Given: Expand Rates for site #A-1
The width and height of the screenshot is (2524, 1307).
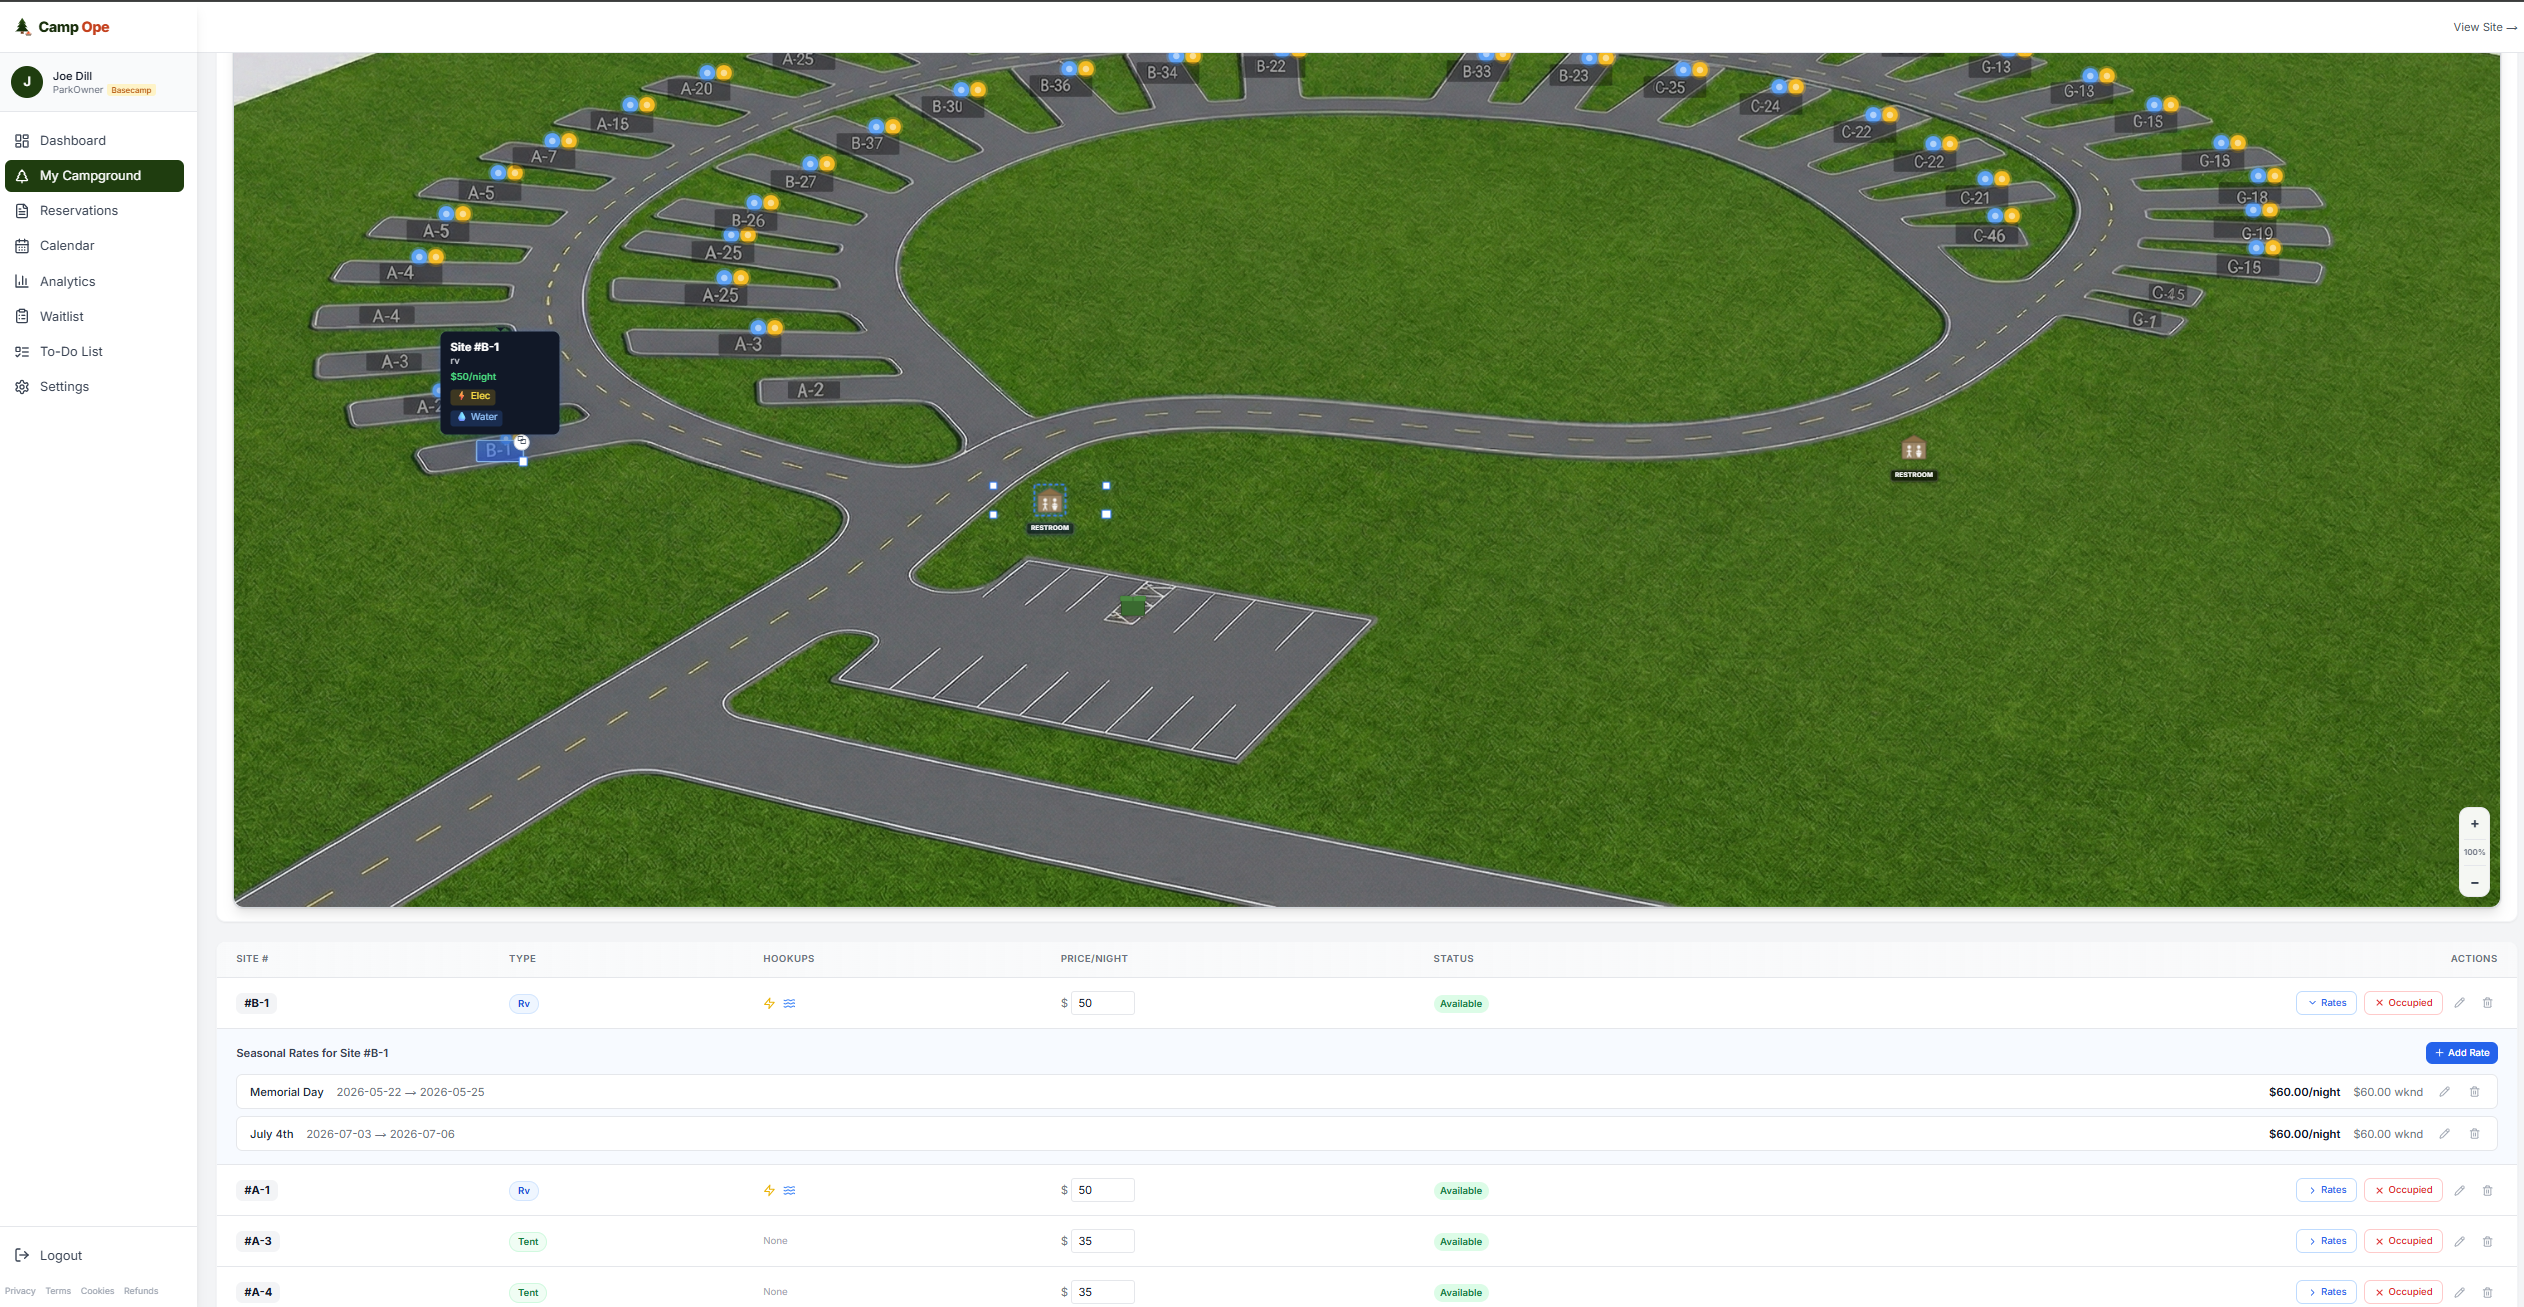Looking at the screenshot, I should 2326,1190.
